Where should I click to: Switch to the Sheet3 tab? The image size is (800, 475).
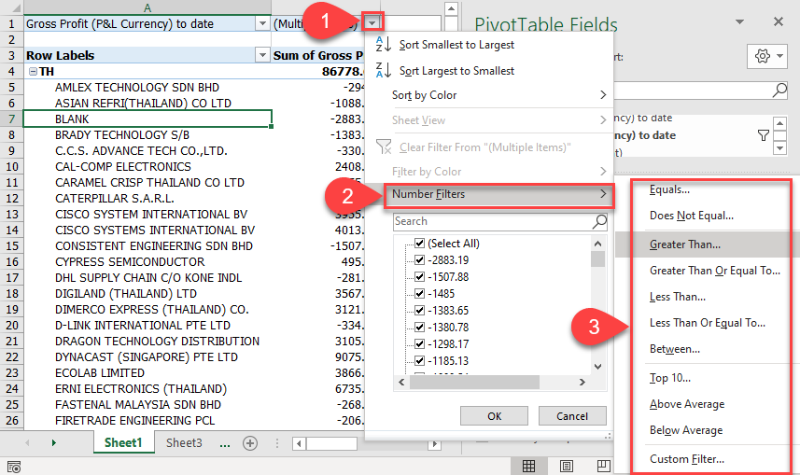tap(184, 442)
